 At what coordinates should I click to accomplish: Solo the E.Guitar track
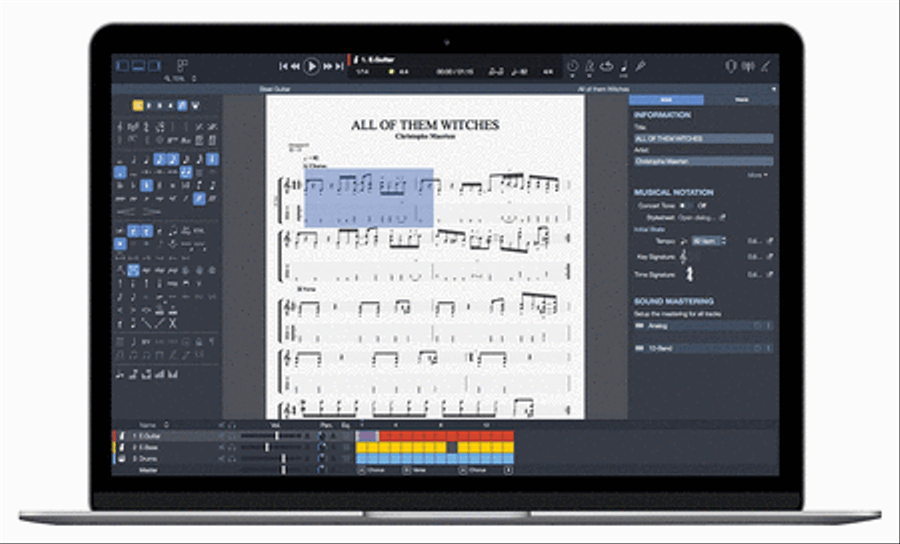232,436
